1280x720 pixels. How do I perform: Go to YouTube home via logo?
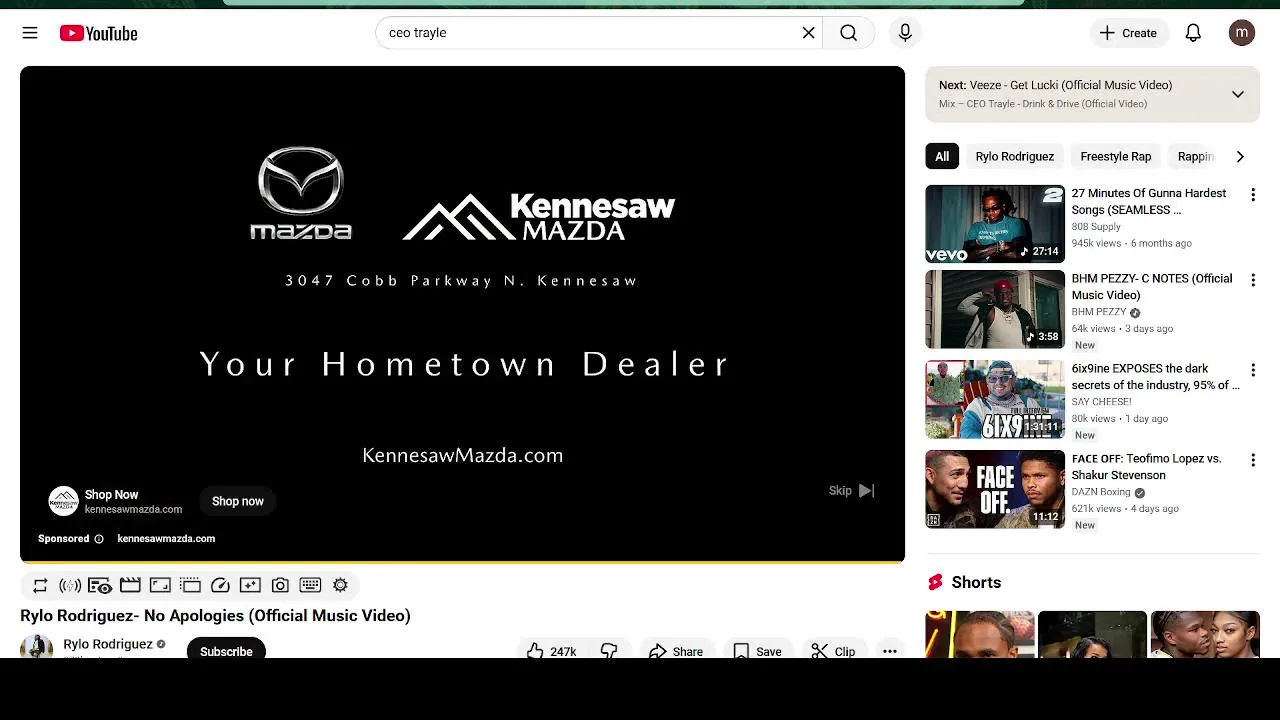click(x=98, y=33)
